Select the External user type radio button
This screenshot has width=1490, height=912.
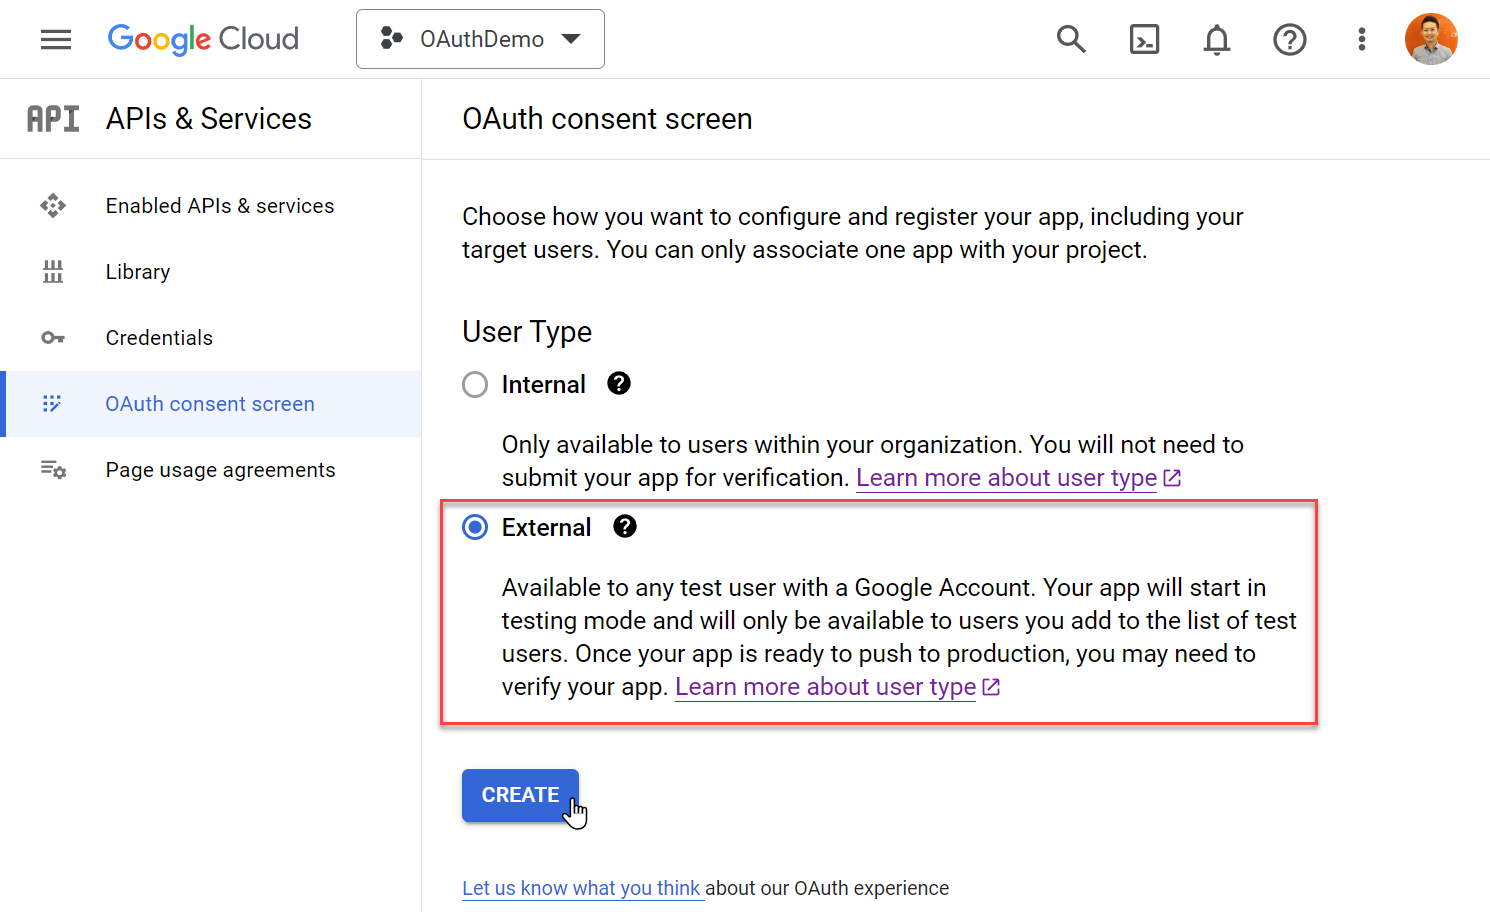pyautogui.click(x=475, y=527)
